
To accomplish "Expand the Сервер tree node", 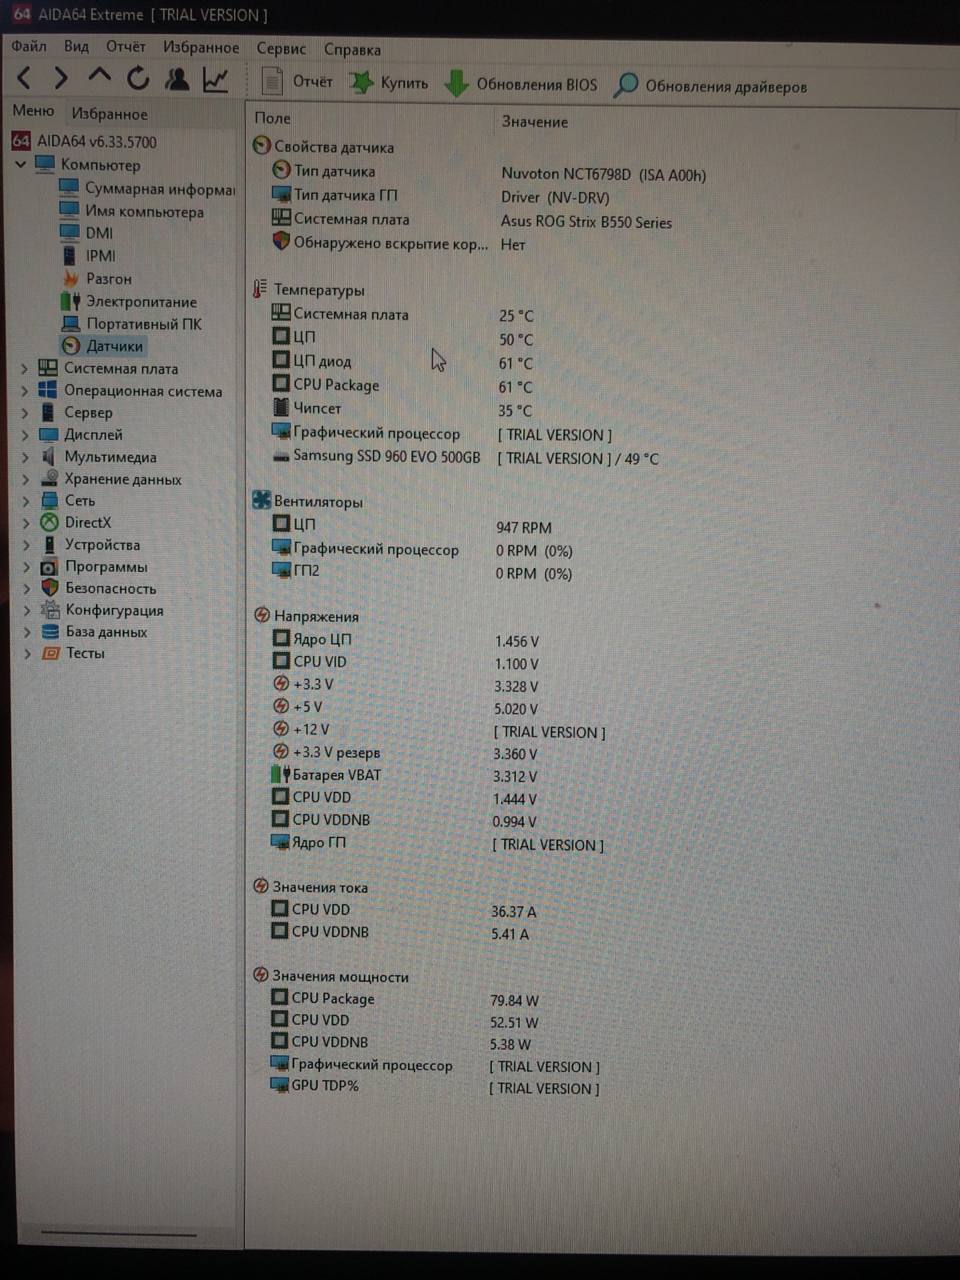I will pyautogui.click(x=25, y=412).
